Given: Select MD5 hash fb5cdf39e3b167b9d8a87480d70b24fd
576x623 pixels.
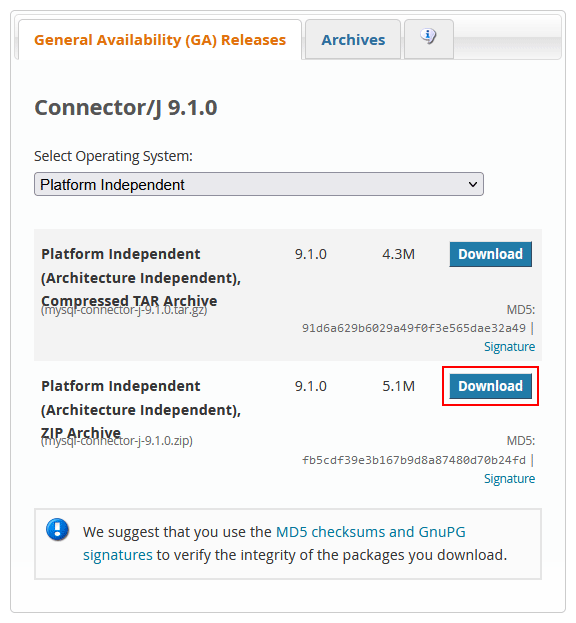Looking at the screenshot, I should (x=414, y=460).
